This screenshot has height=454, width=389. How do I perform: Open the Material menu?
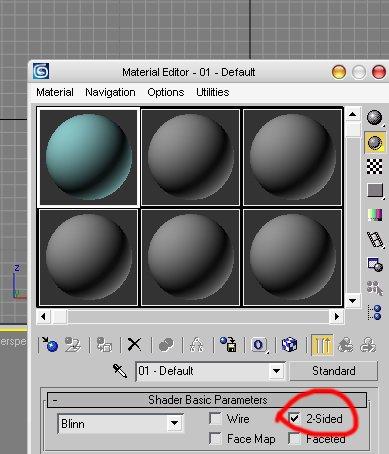coord(55,92)
